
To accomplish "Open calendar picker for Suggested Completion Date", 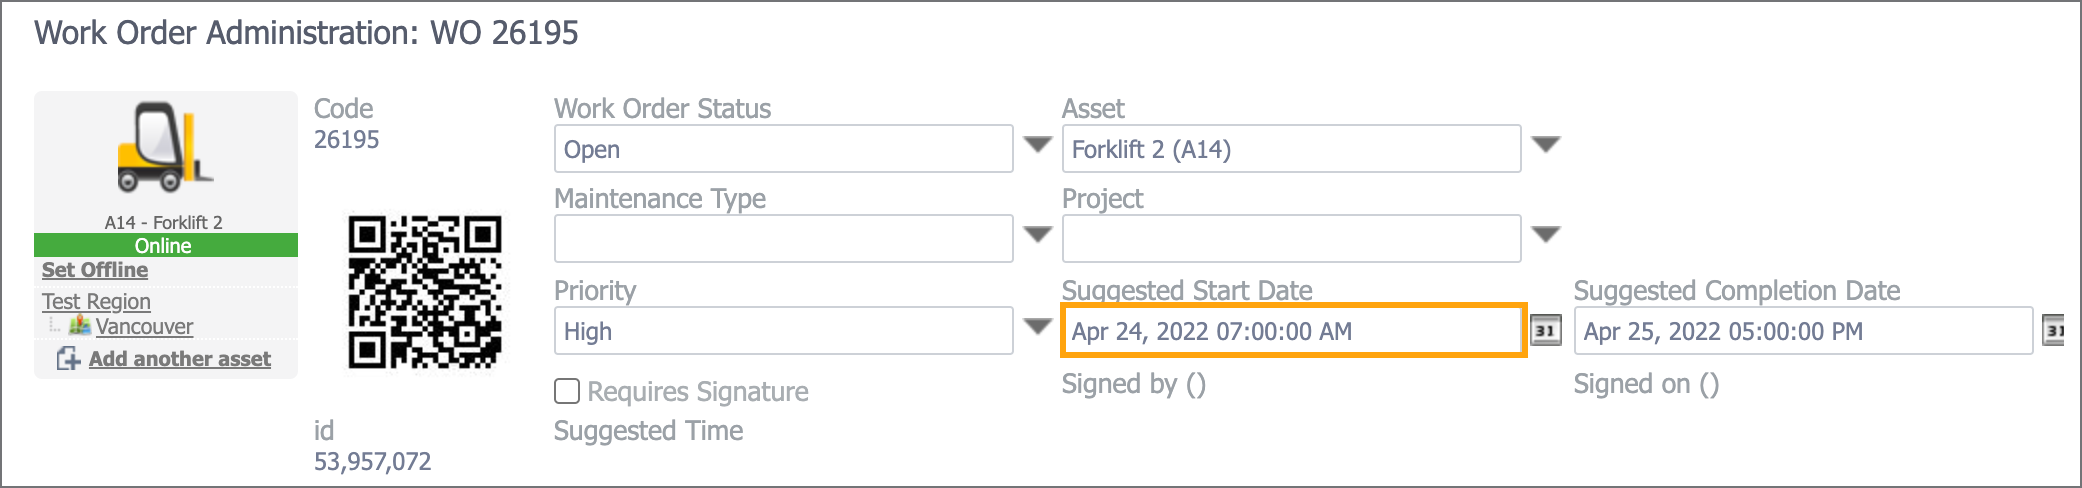I will coord(2054,331).
